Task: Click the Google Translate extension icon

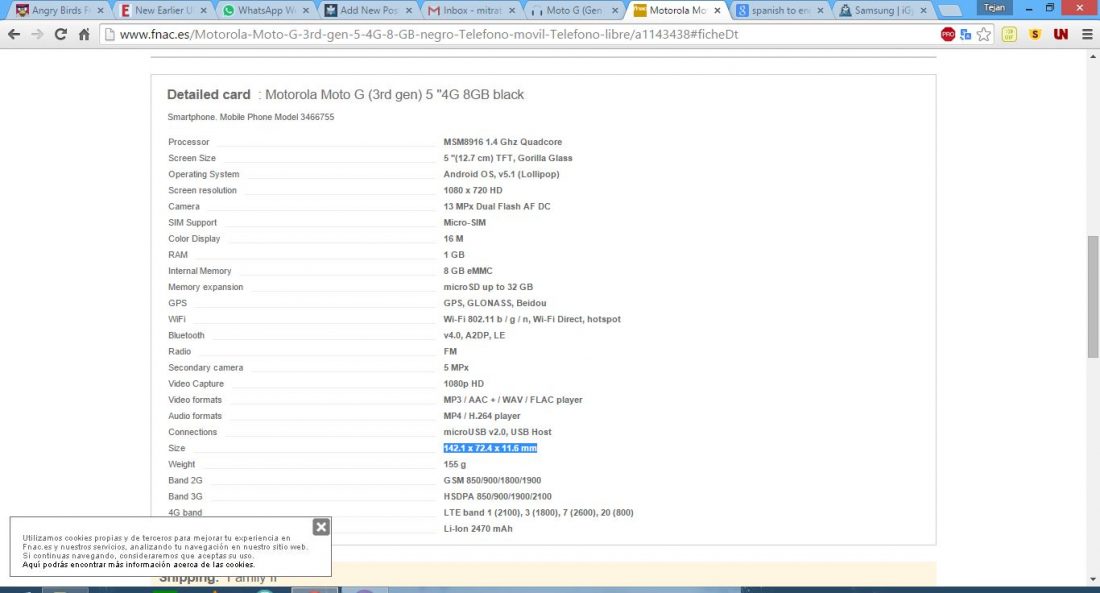Action: 966,34
